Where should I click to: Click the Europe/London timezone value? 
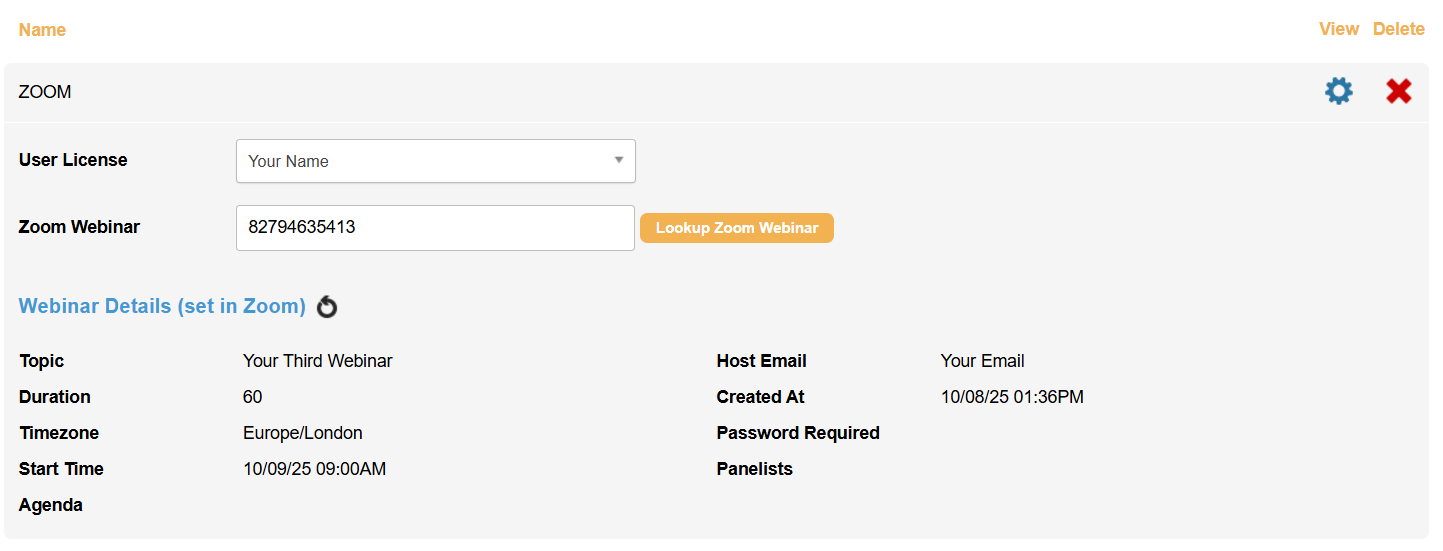(303, 433)
